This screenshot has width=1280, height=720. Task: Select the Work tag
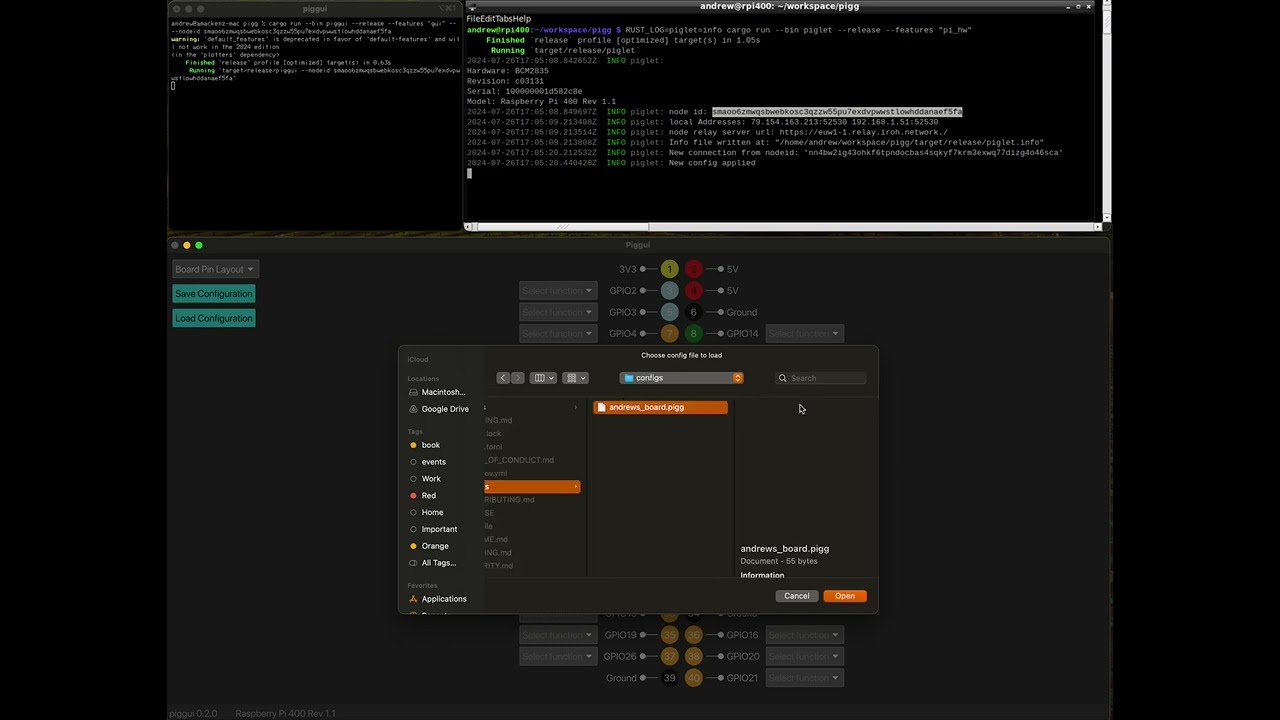[x=426, y=479]
